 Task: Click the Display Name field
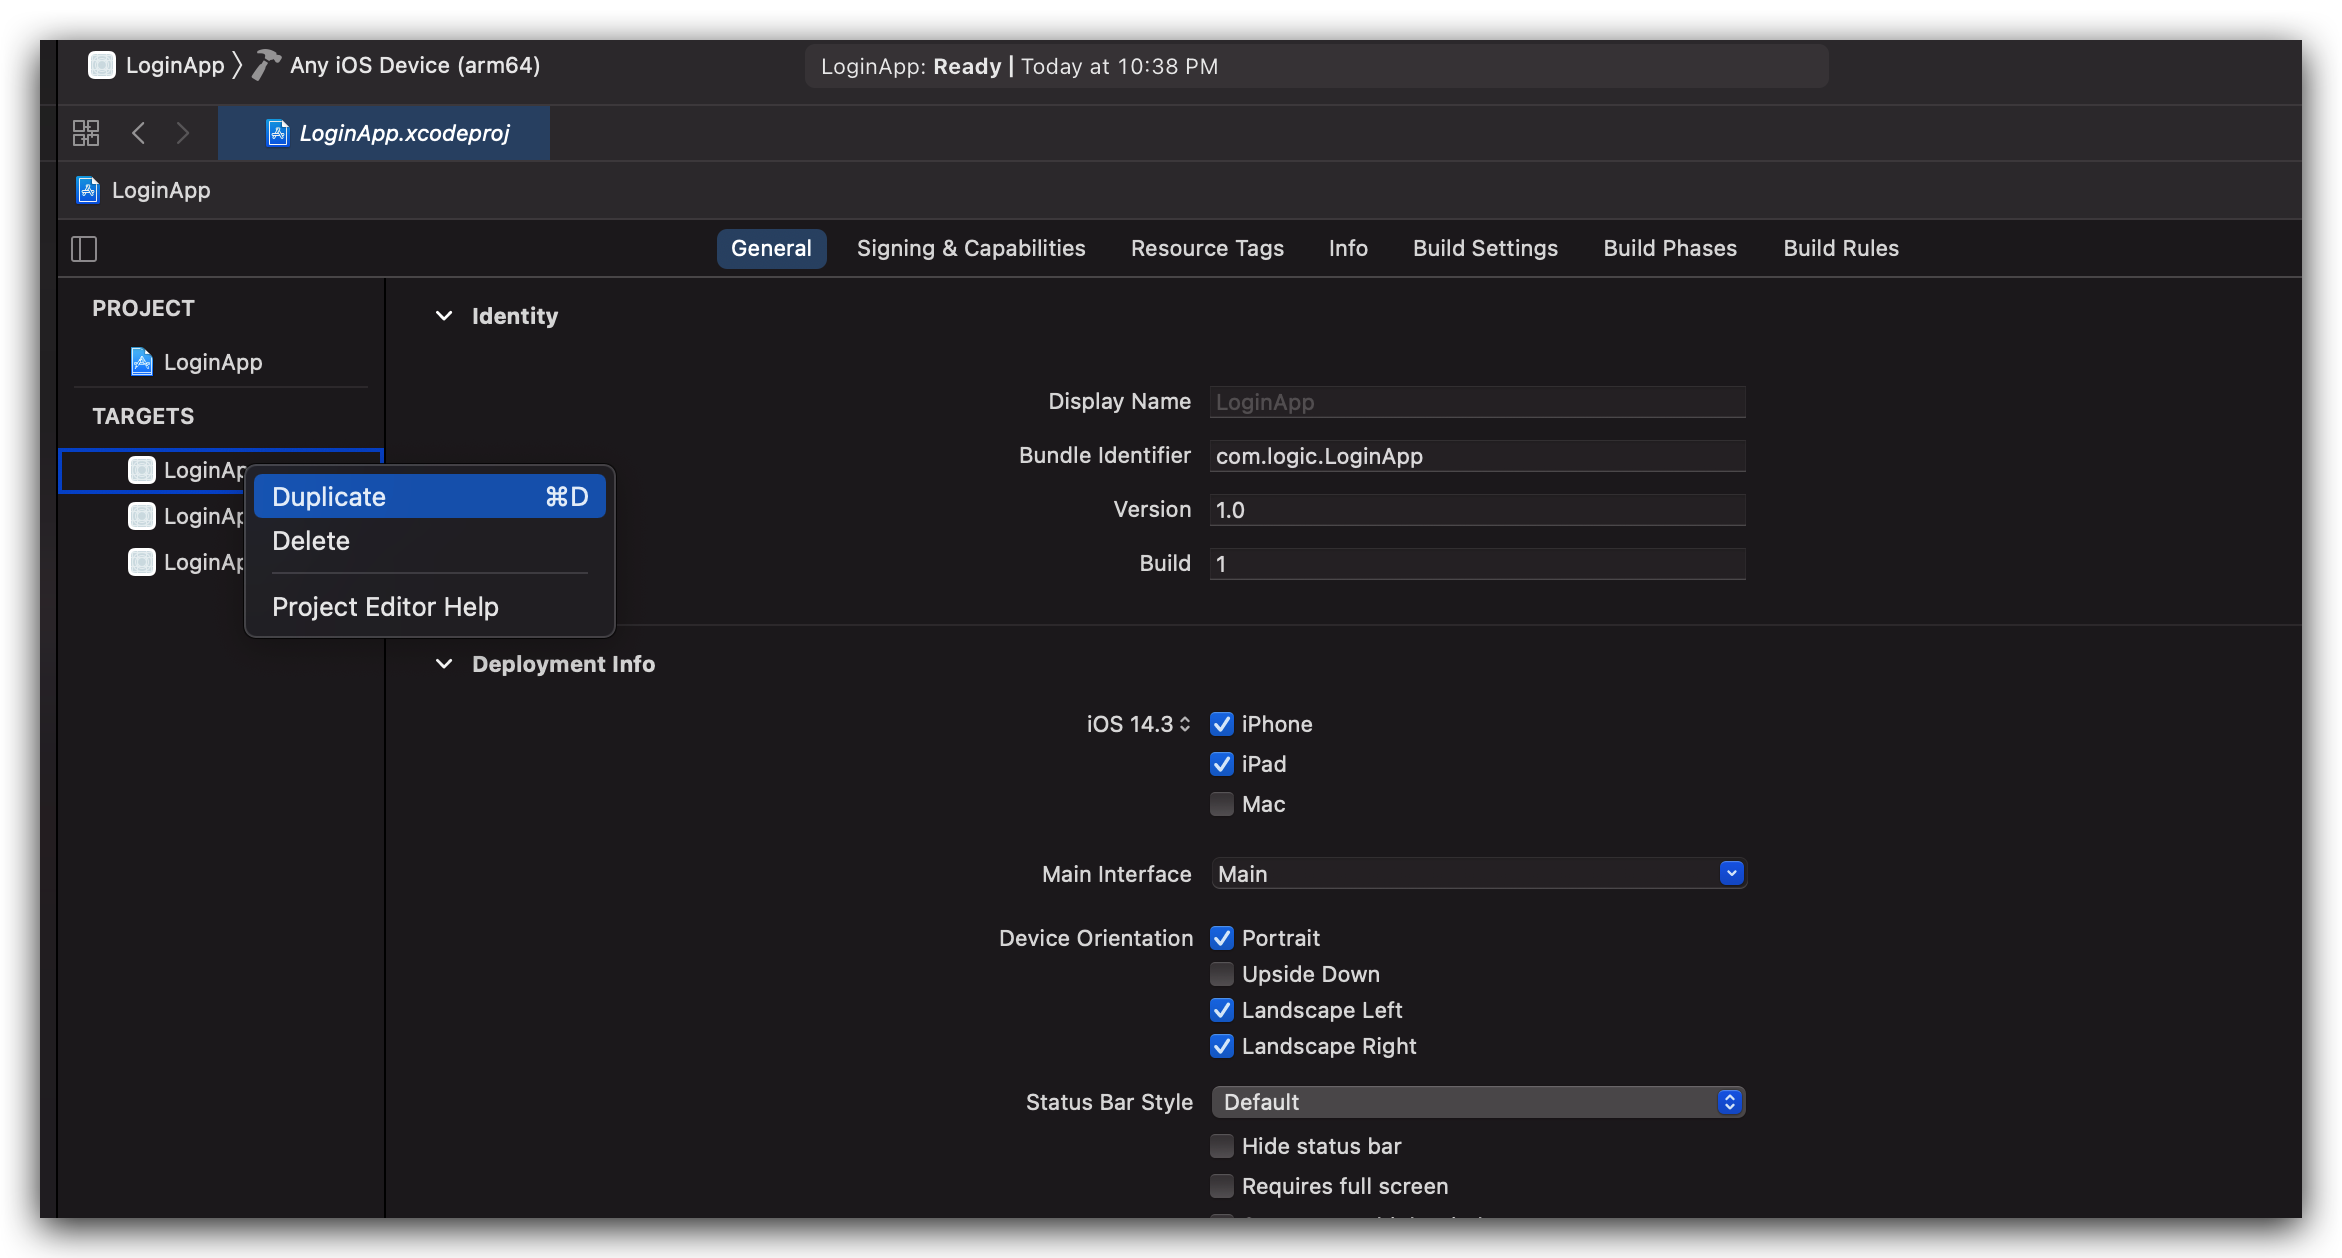tap(1478, 402)
